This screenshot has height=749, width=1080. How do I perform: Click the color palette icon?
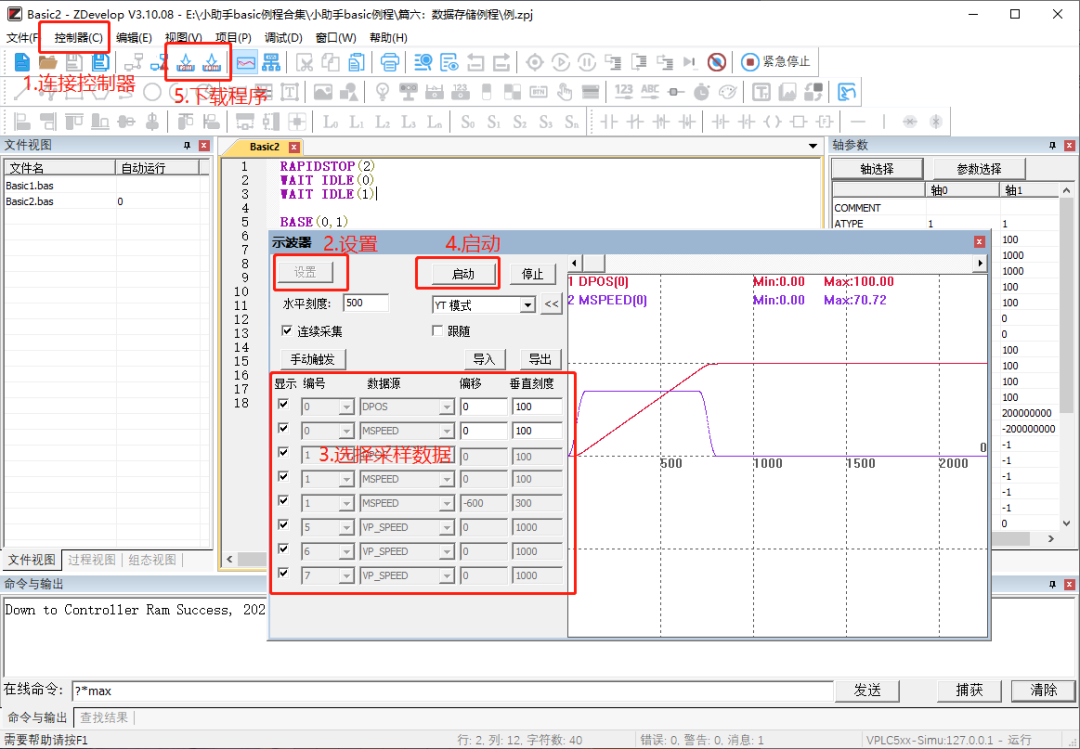(727, 92)
